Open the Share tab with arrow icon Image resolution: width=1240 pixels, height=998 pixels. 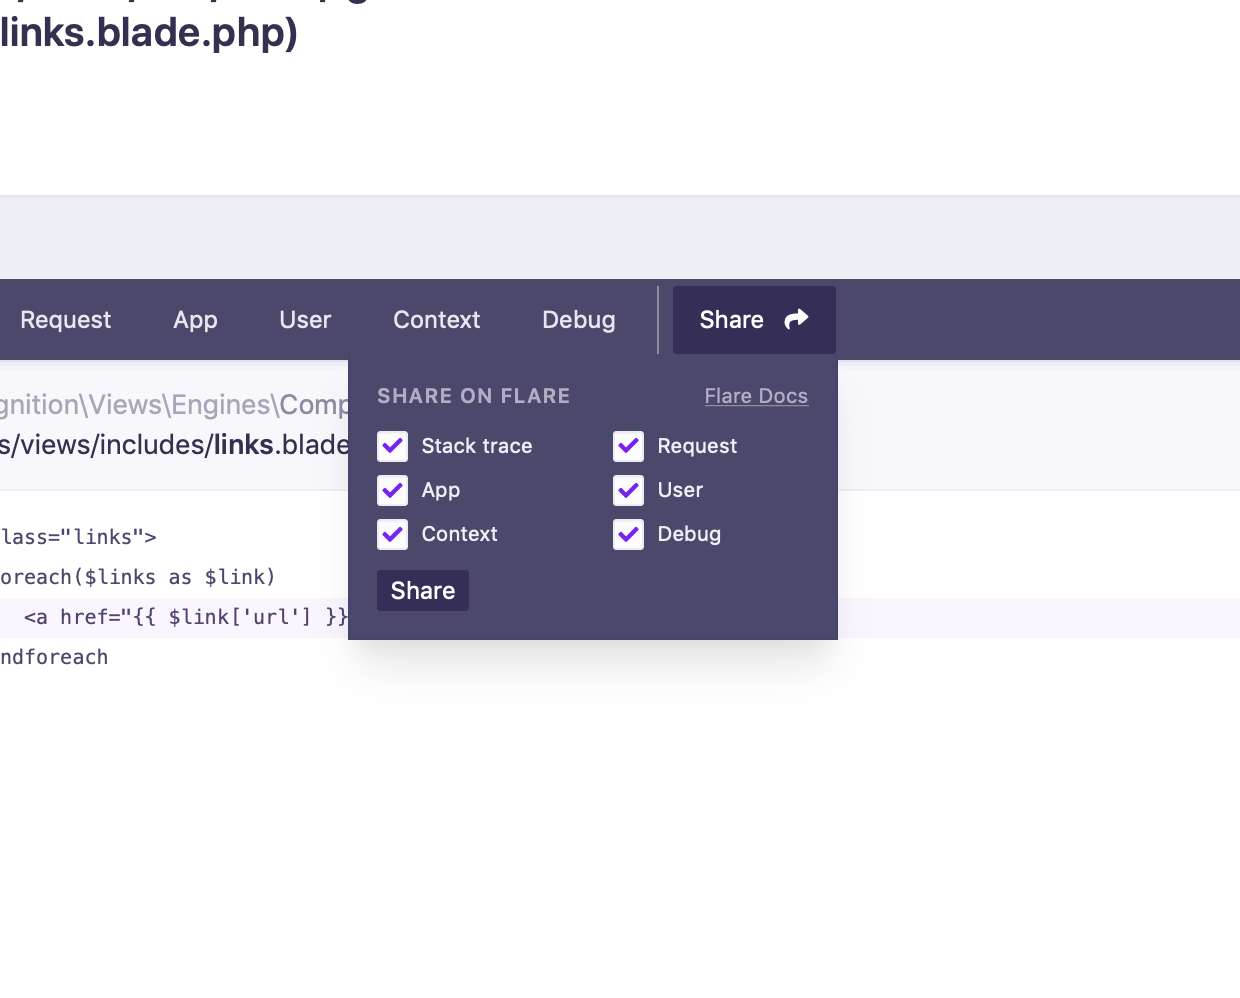pos(754,320)
